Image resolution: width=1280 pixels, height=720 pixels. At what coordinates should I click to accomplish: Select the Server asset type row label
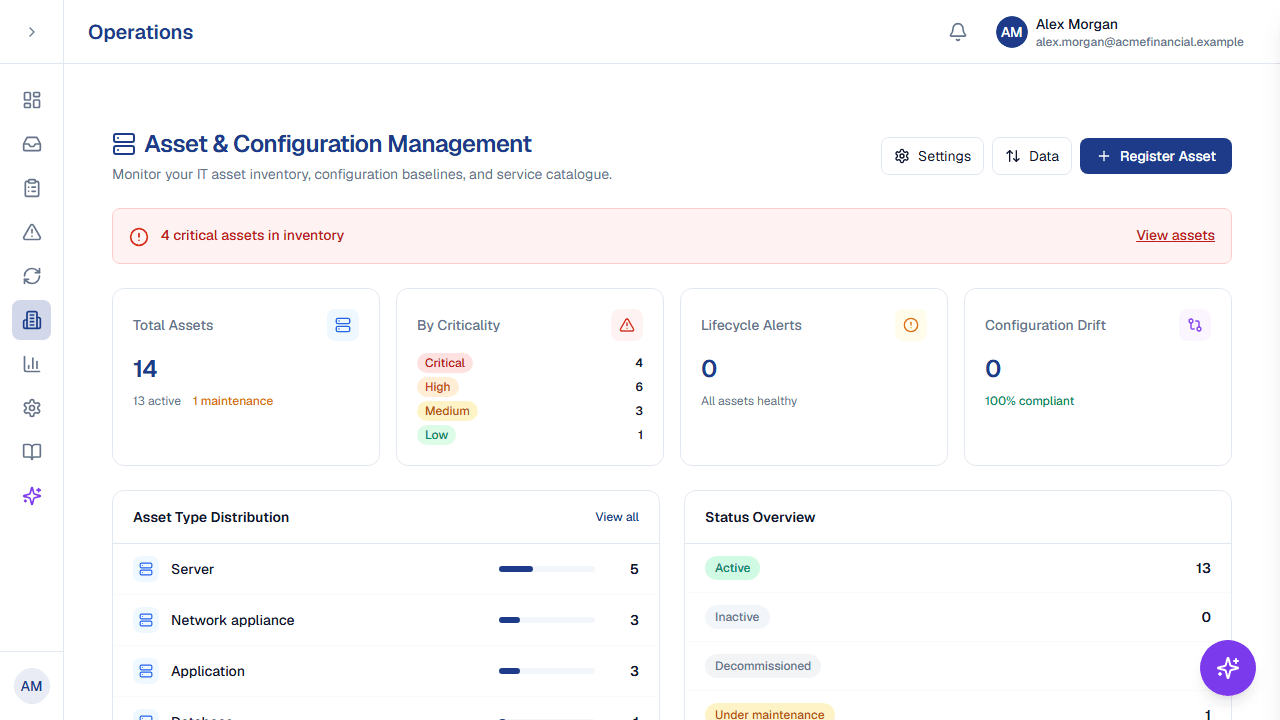(193, 569)
